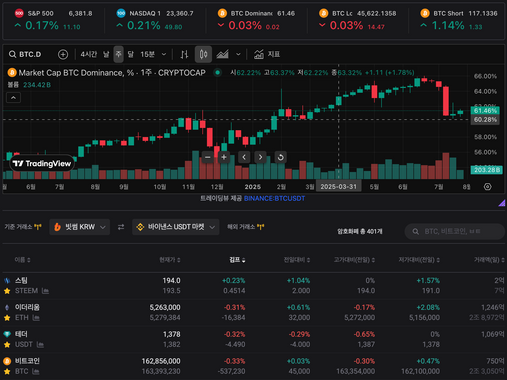Click the TradingView logo
507x380 pixels.
(42, 163)
